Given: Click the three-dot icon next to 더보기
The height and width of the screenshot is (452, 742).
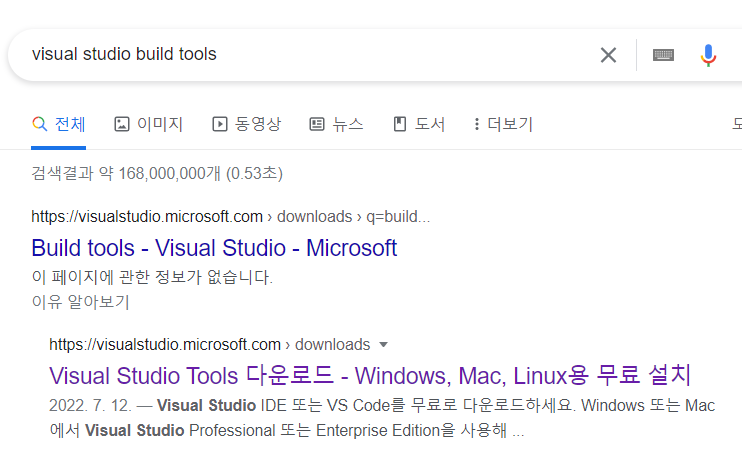Looking at the screenshot, I should pyautogui.click(x=477, y=124).
